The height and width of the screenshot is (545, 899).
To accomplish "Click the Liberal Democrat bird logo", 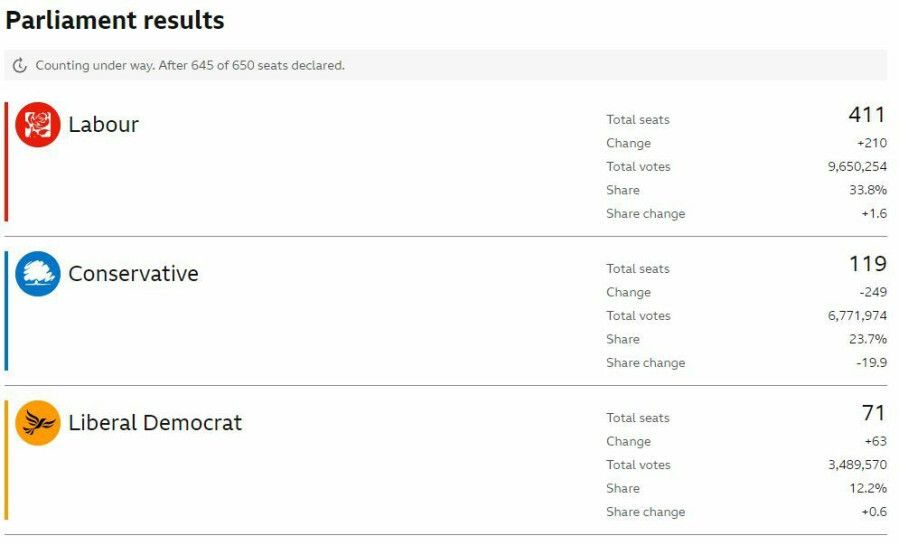I will tap(38, 423).
